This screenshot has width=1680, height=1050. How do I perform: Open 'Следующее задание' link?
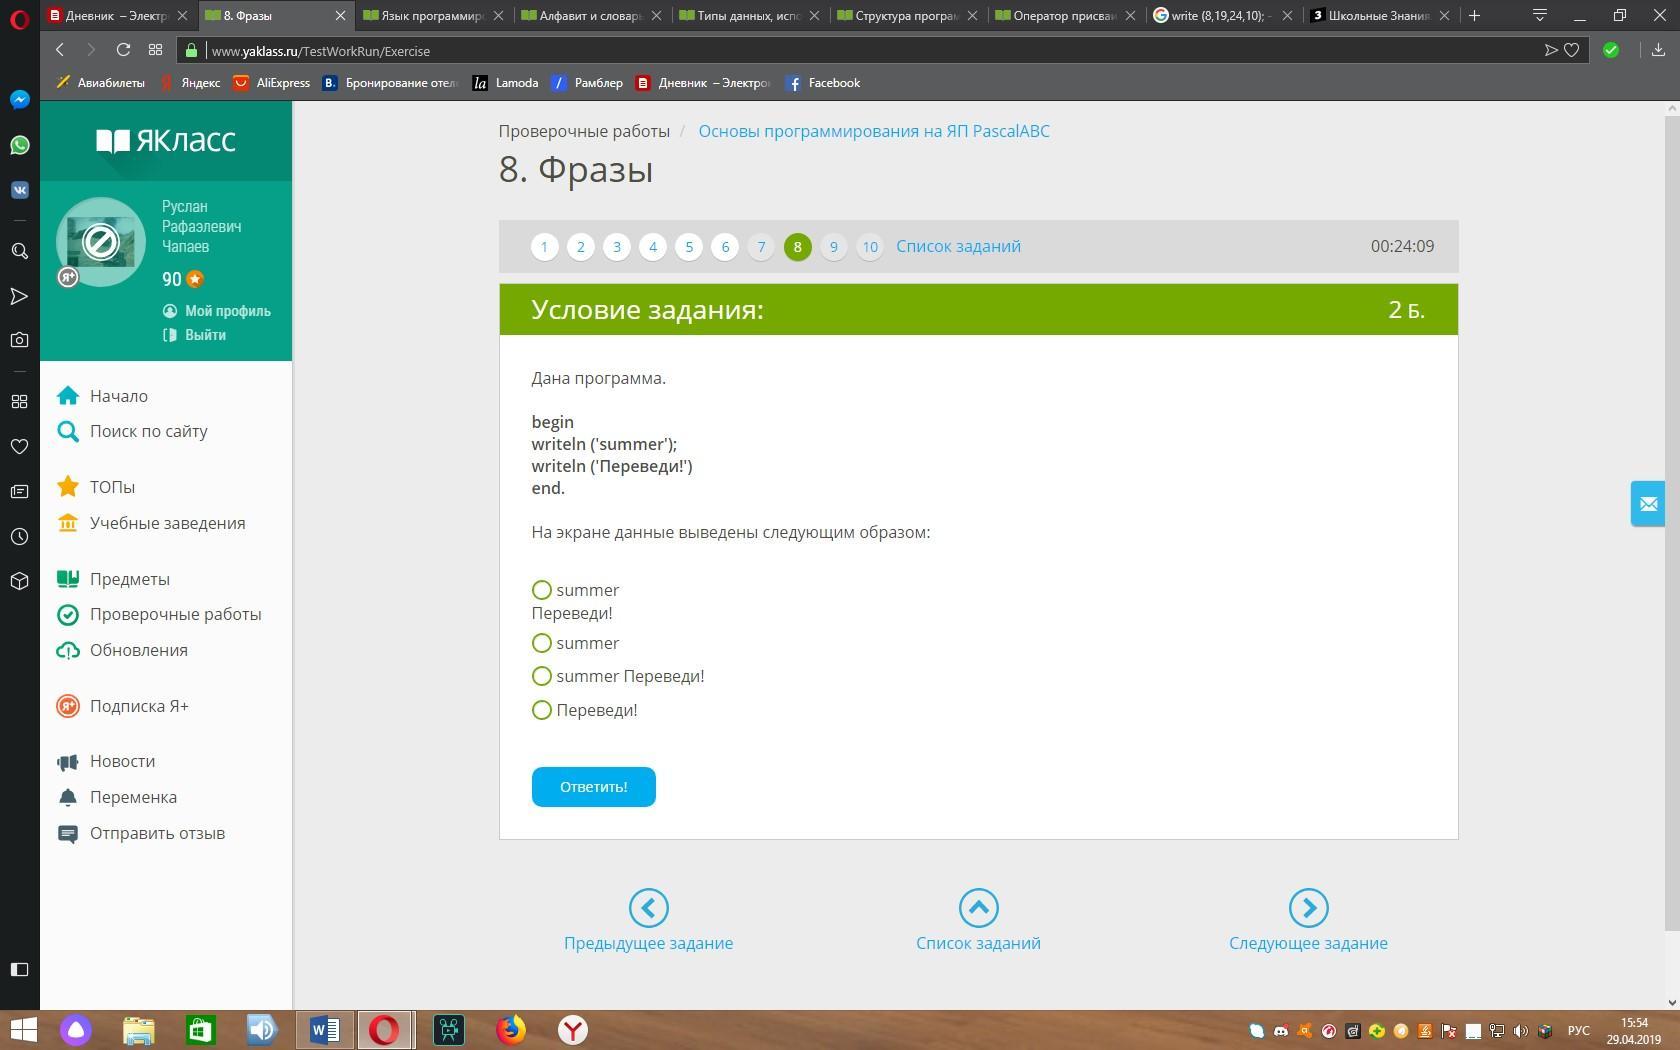click(x=1308, y=943)
